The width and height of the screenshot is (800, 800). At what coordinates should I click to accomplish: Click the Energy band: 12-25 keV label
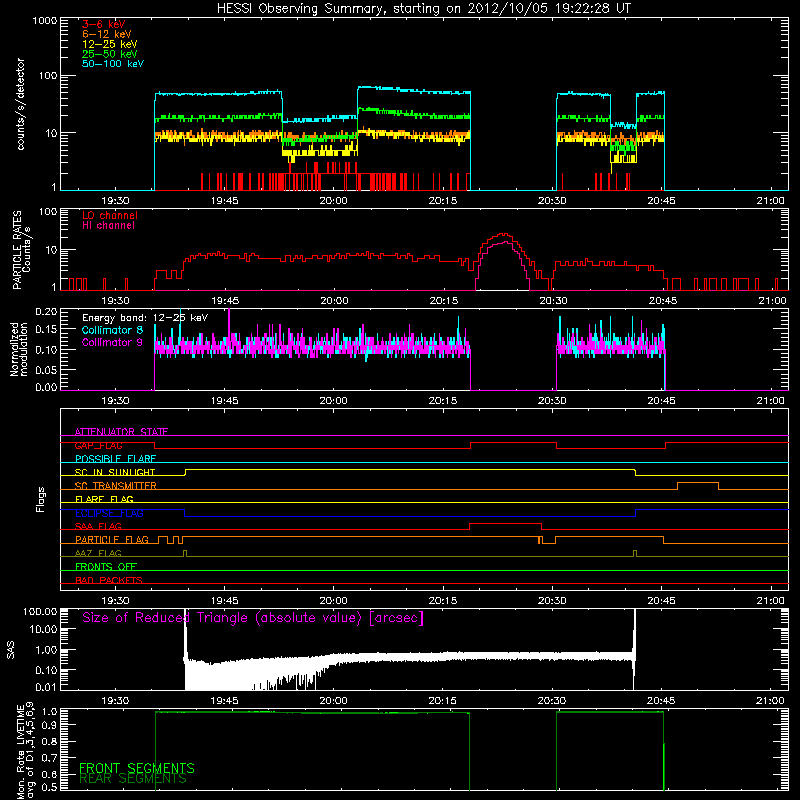tap(145, 318)
